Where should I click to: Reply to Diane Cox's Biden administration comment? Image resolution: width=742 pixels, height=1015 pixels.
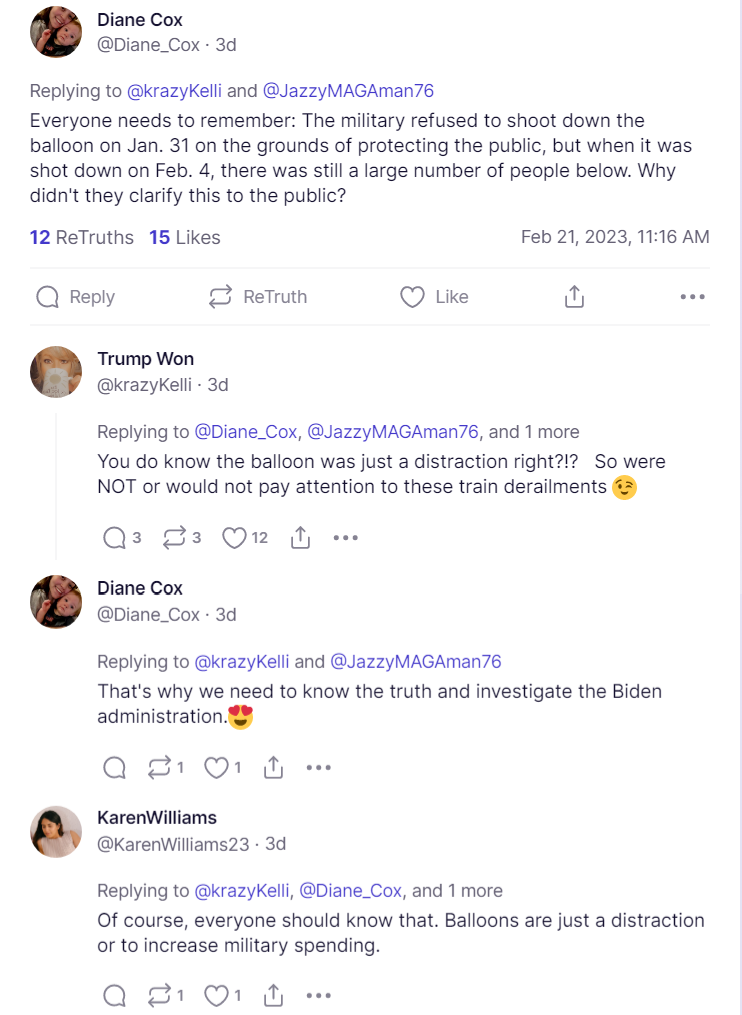point(115,768)
